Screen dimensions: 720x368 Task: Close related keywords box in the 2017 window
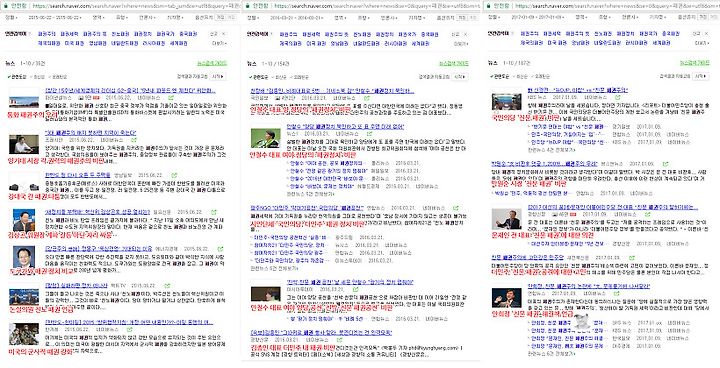coord(706,34)
